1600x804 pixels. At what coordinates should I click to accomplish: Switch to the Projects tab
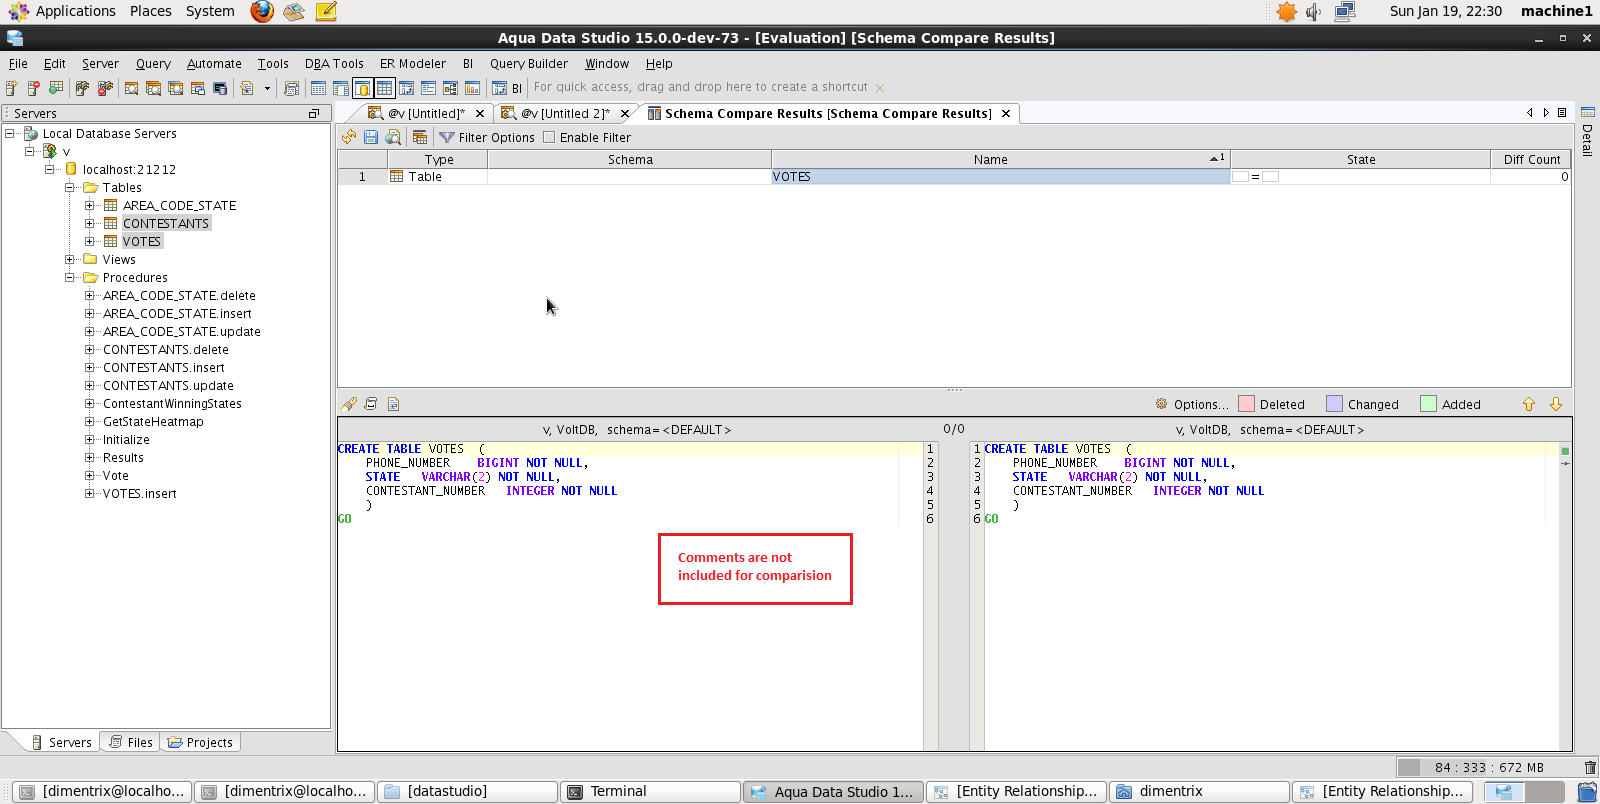pos(200,742)
